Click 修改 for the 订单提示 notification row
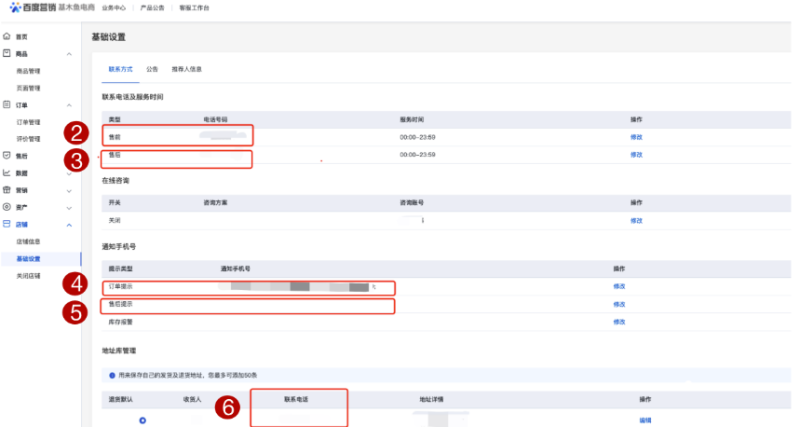 tap(619, 286)
